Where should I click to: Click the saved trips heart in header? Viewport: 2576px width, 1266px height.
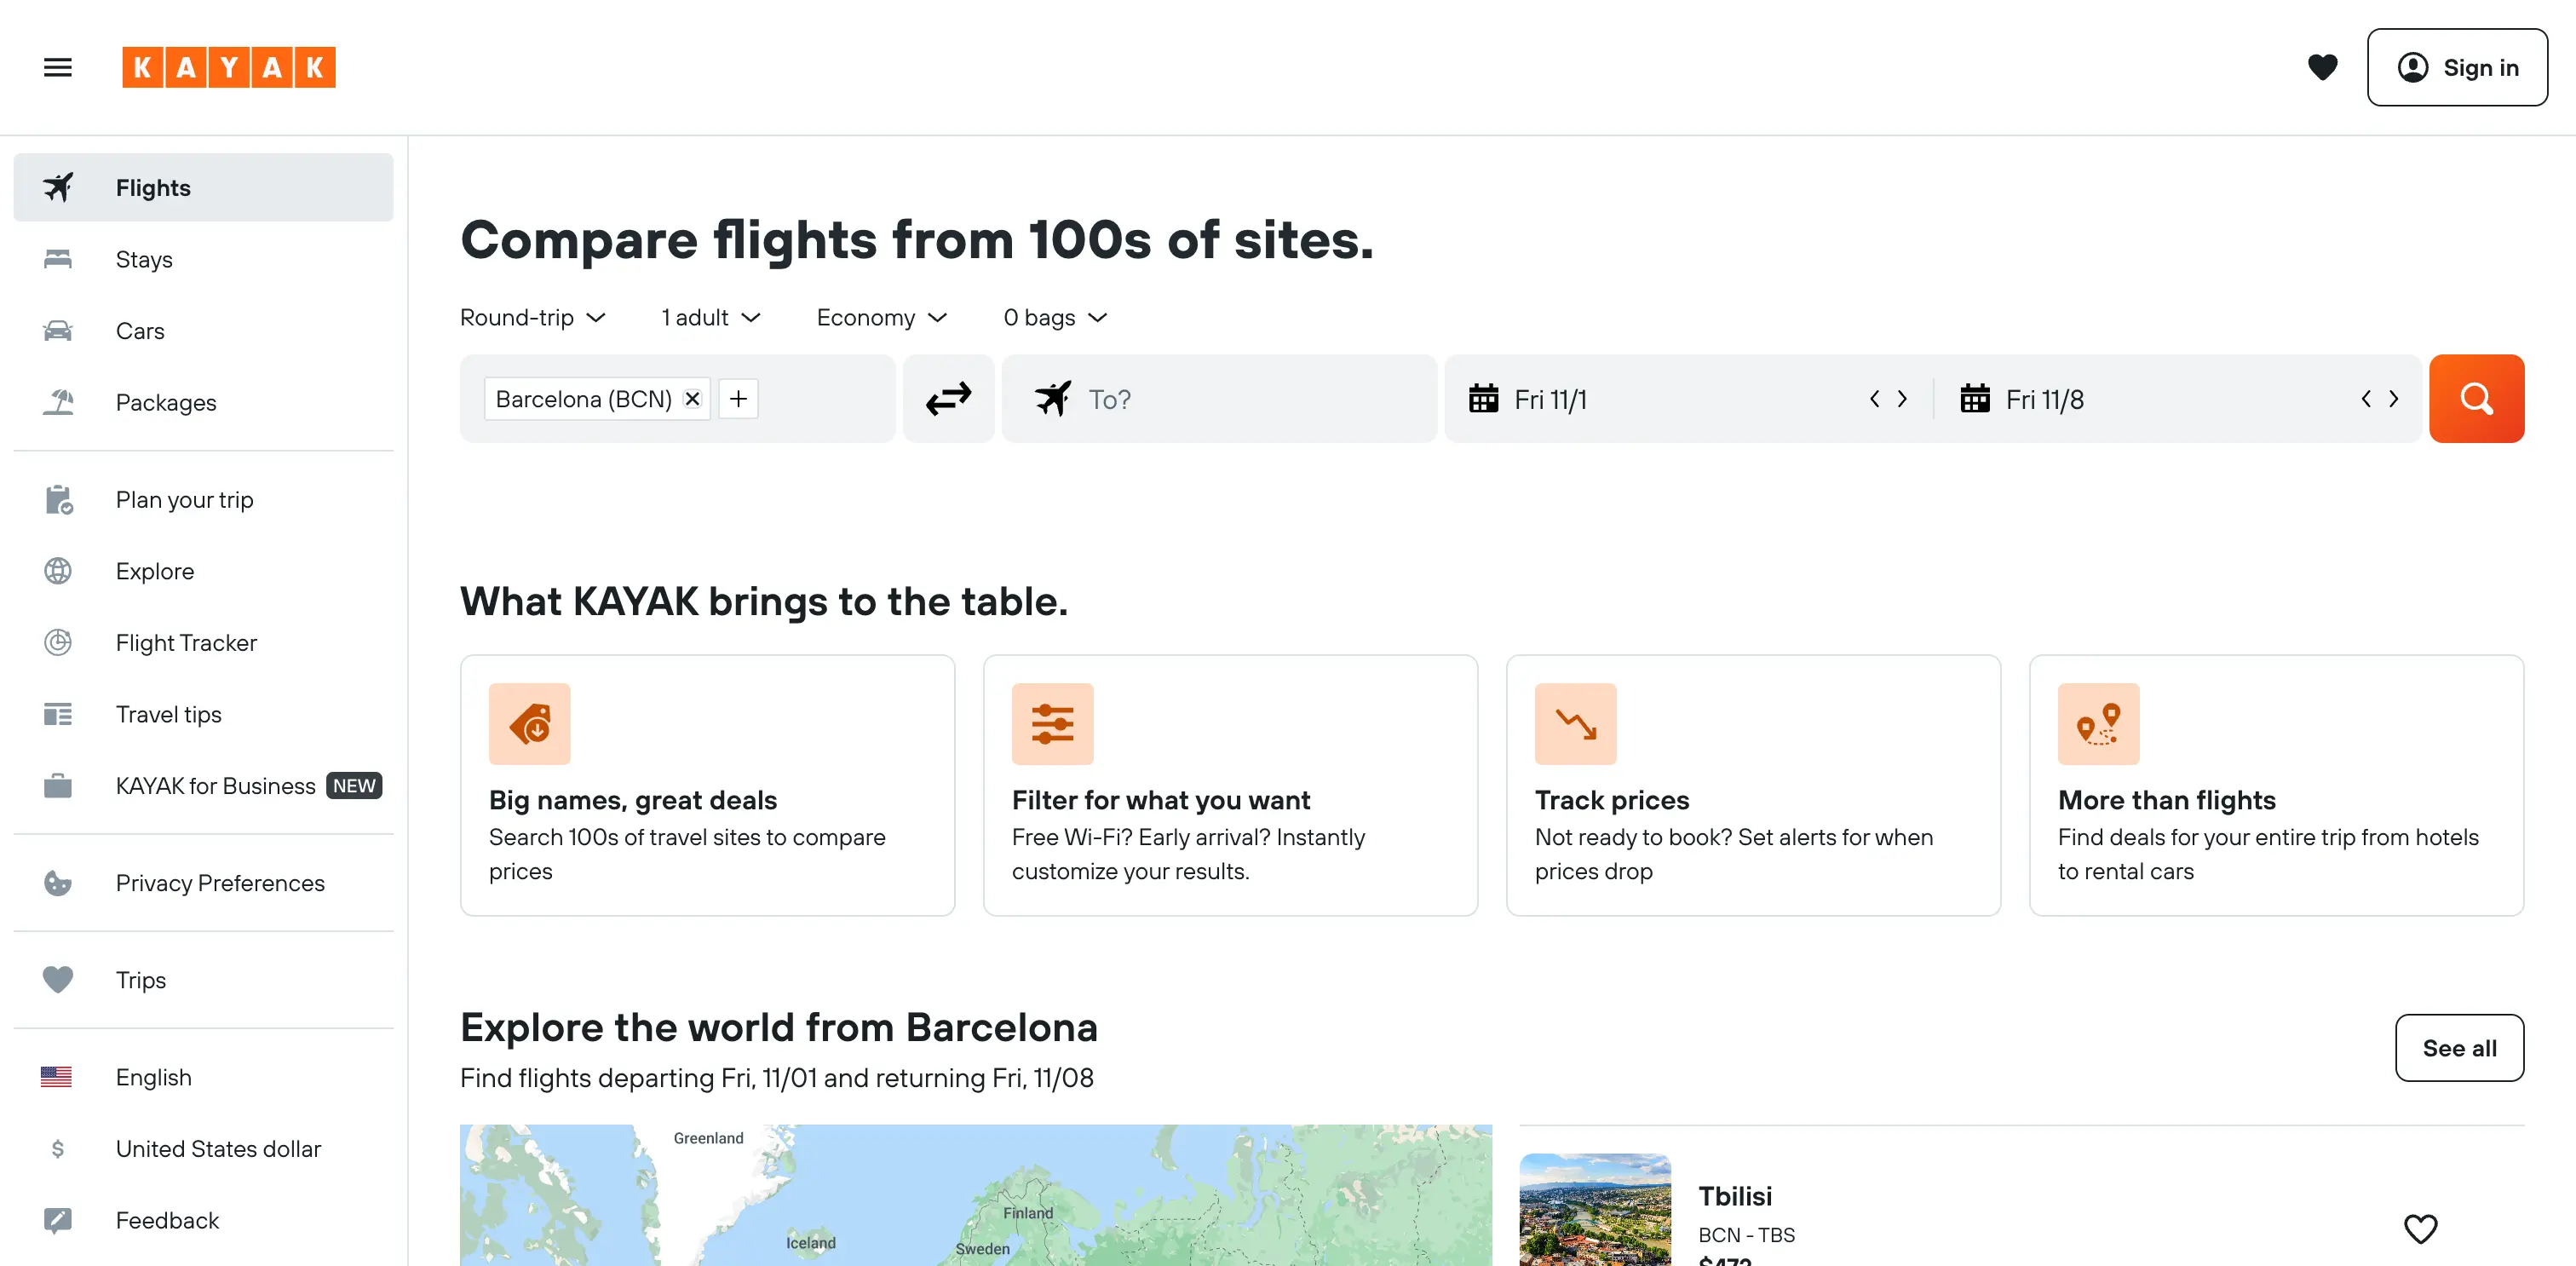point(2321,67)
